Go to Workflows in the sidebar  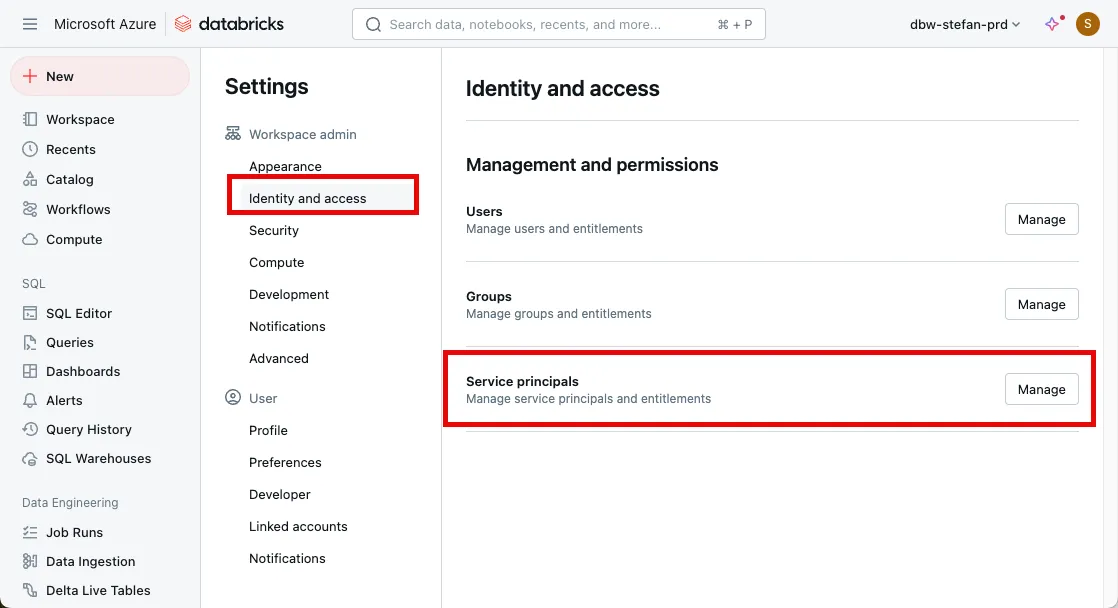(x=78, y=209)
